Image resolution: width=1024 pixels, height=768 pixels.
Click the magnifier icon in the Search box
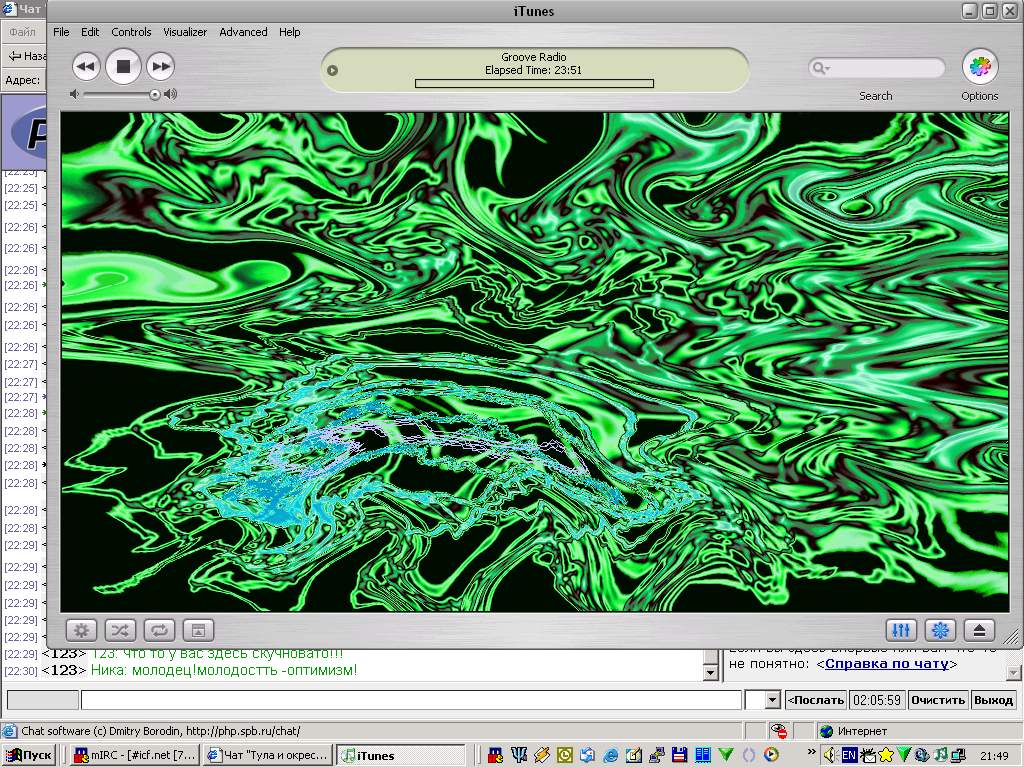coord(820,68)
